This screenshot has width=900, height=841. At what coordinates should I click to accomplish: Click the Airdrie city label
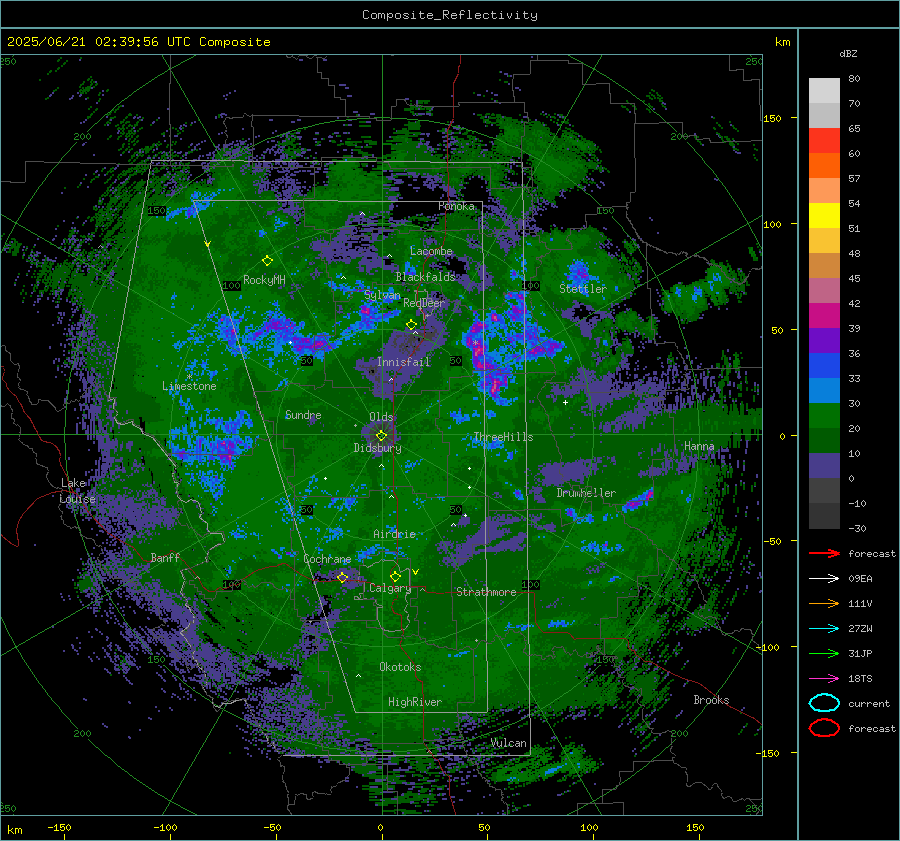point(394,534)
